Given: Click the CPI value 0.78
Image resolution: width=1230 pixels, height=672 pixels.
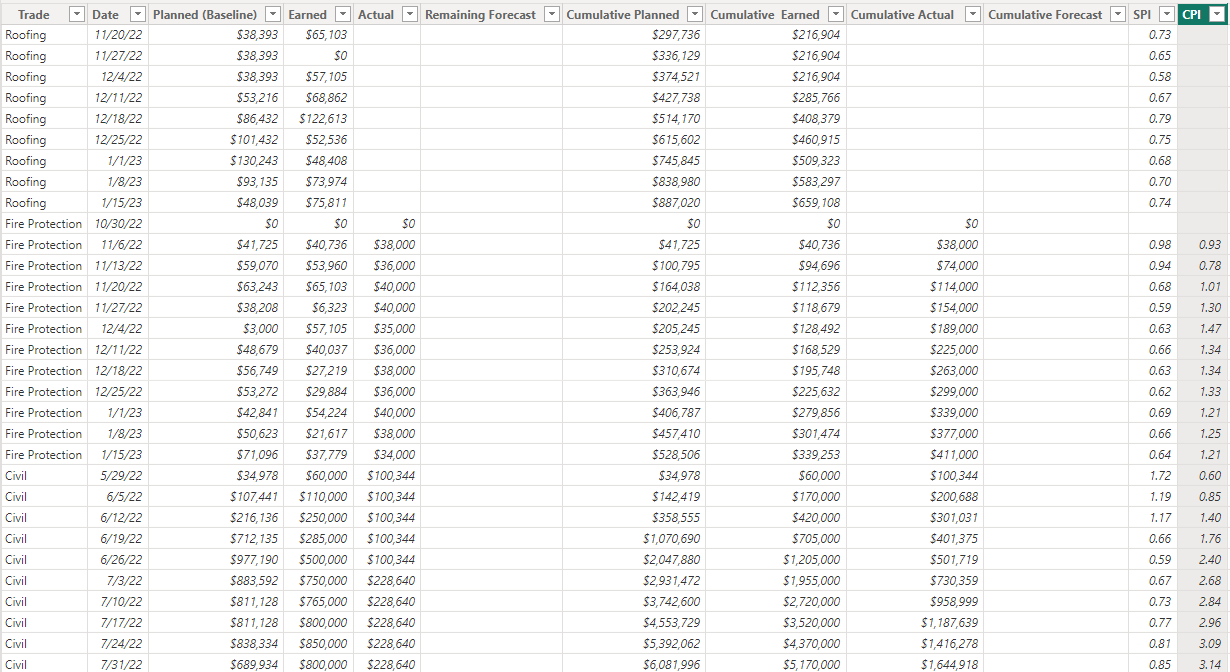Looking at the screenshot, I should pos(1210,266).
